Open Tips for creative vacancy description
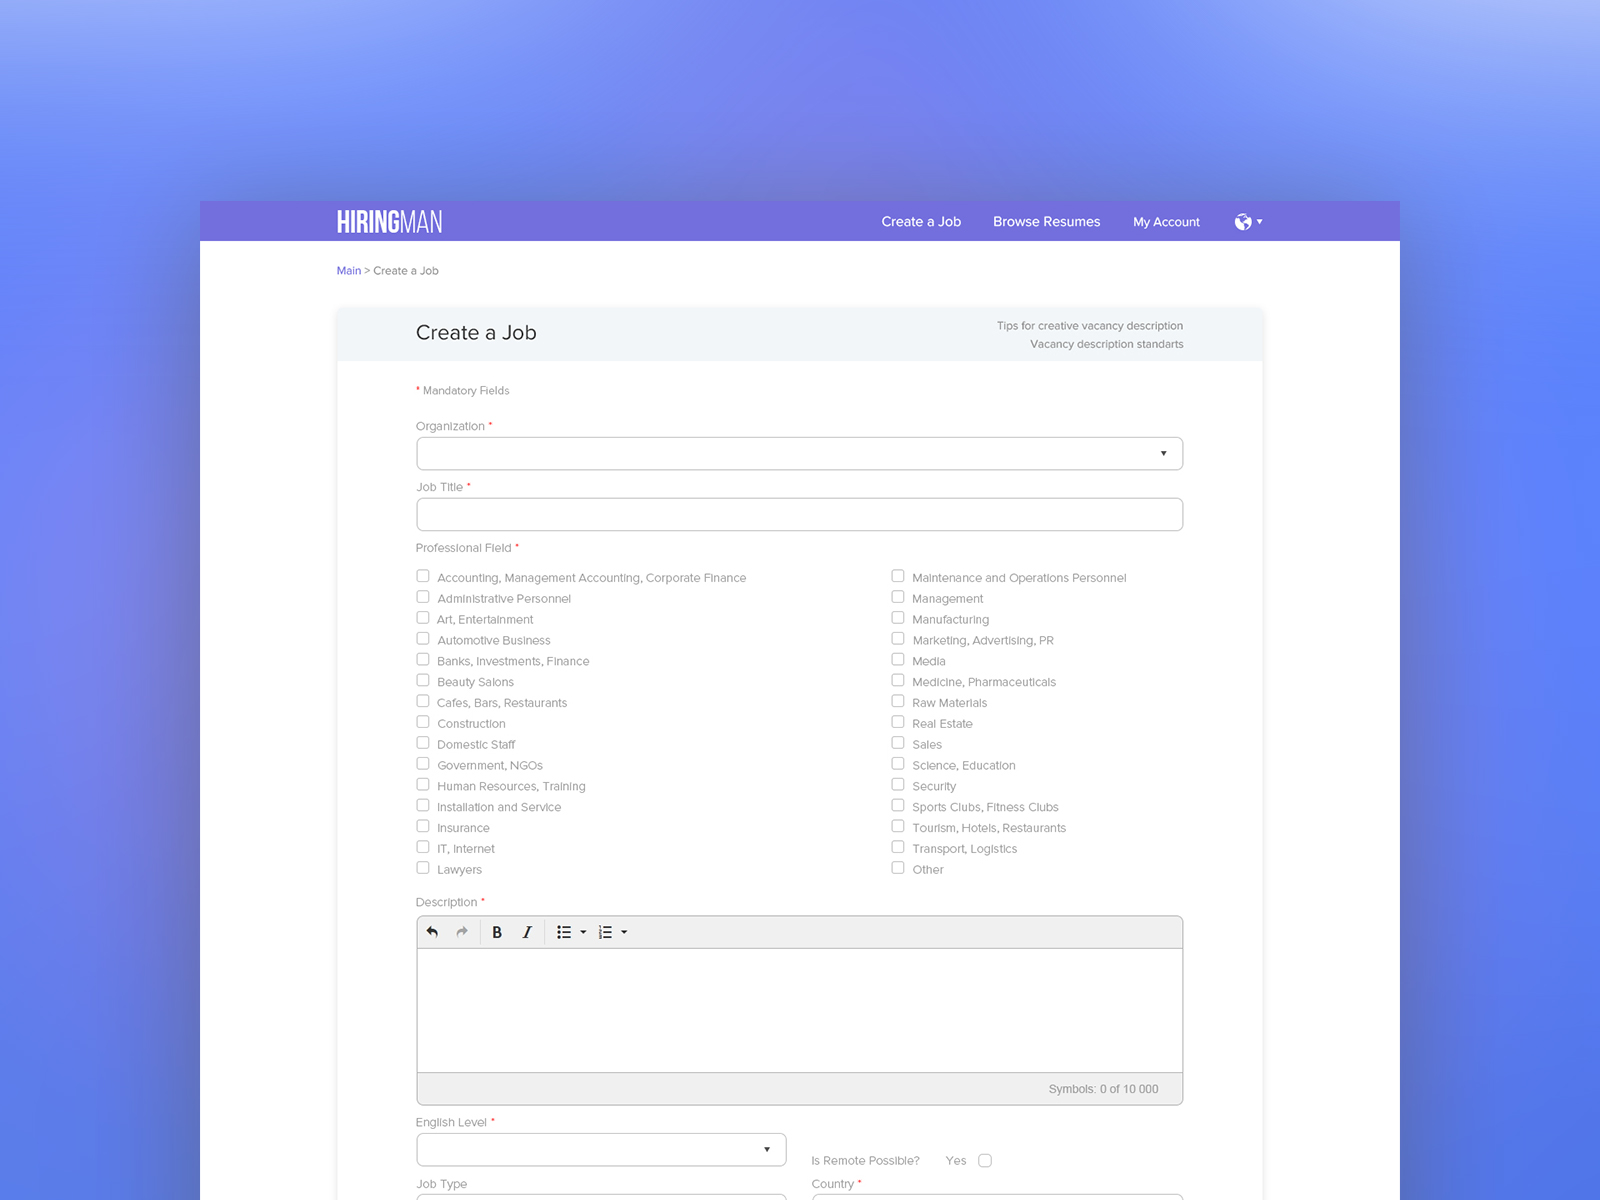This screenshot has height=1200, width=1600. pos(1090,326)
